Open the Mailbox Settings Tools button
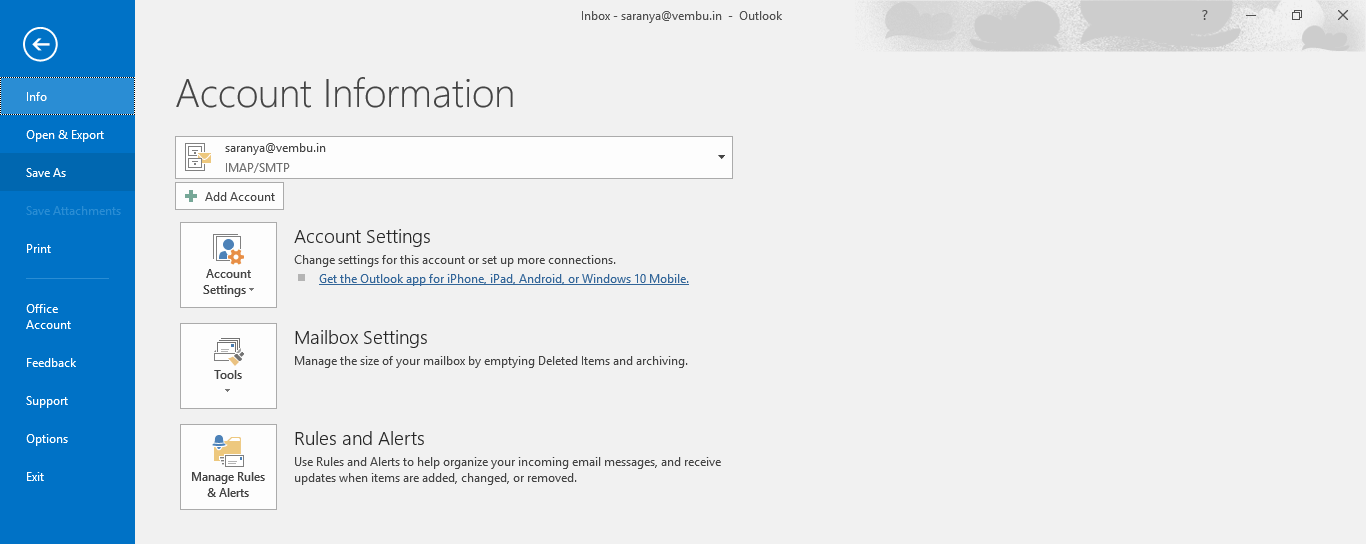1366x544 pixels. click(228, 366)
